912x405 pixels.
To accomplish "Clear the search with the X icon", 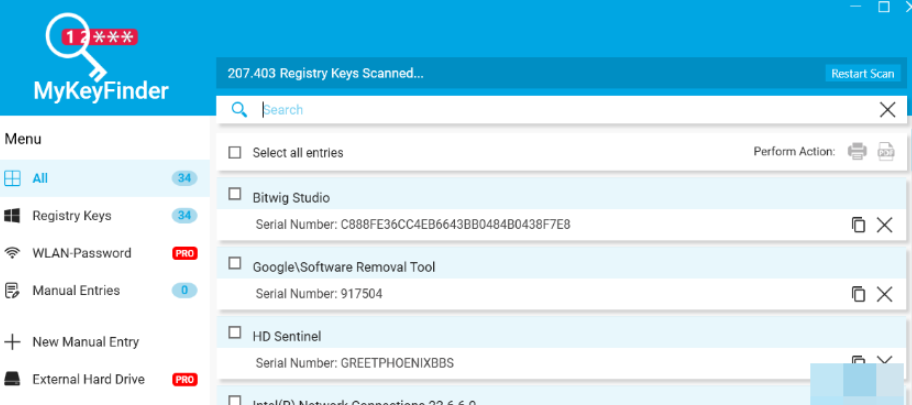I will [x=887, y=109].
